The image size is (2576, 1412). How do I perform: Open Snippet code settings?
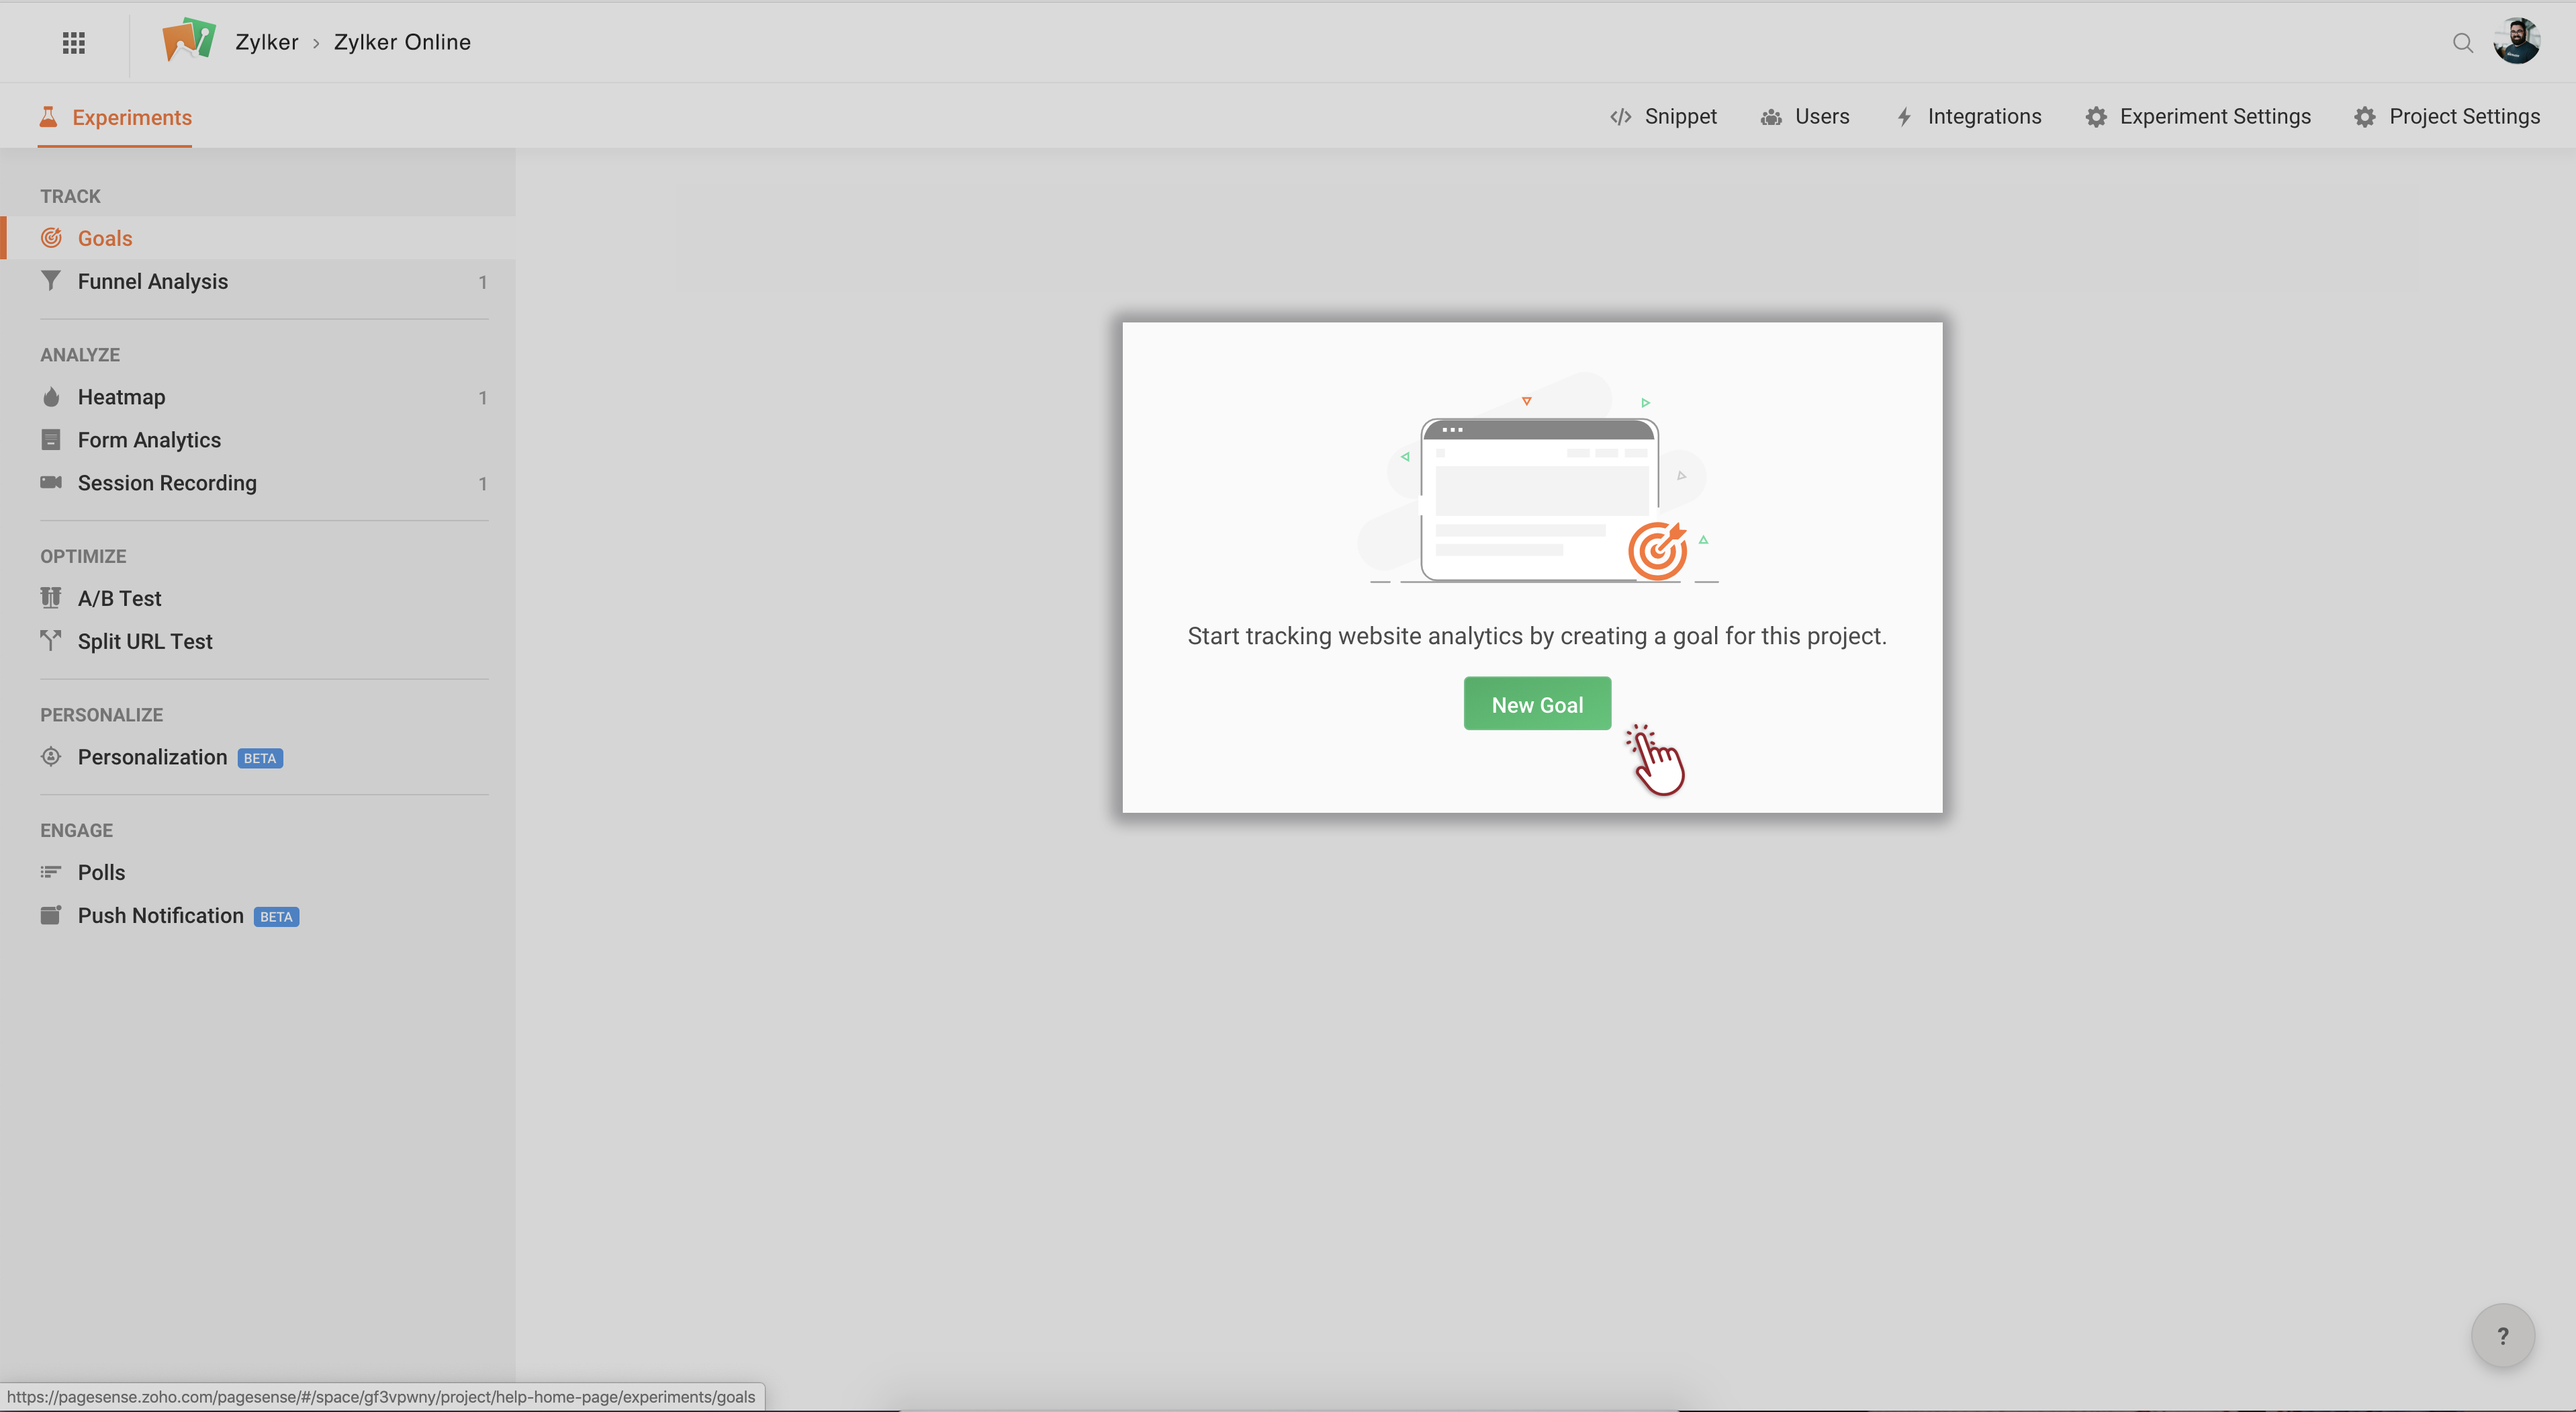point(1663,117)
